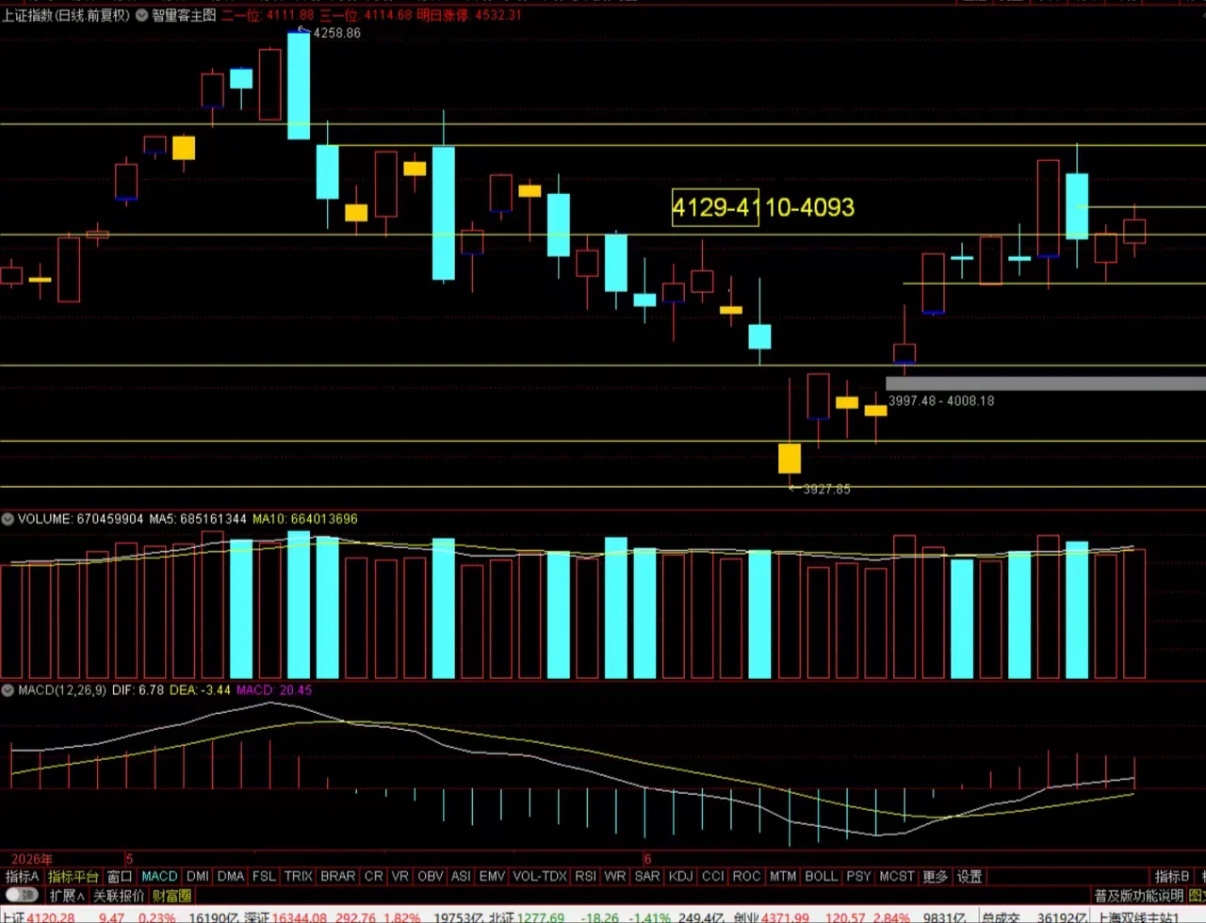
Task: Click the VOLUME: 670459904 readout
Action: tap(80, 519)
